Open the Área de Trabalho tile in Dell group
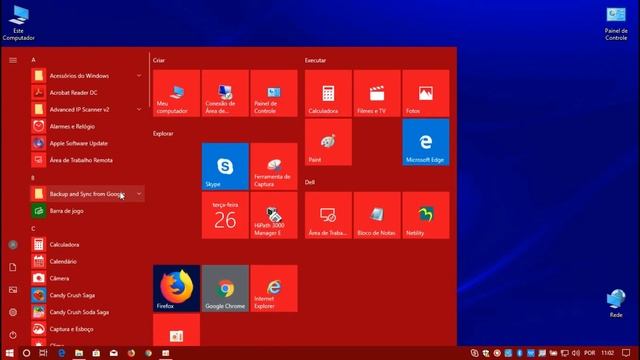 click(x=328, y=215)
